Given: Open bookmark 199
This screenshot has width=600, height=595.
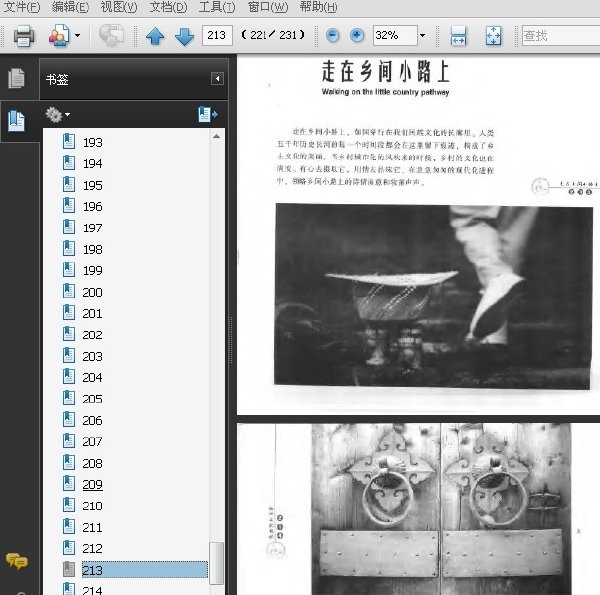Looking at the screenshot, I should click(x=93, y=271).
